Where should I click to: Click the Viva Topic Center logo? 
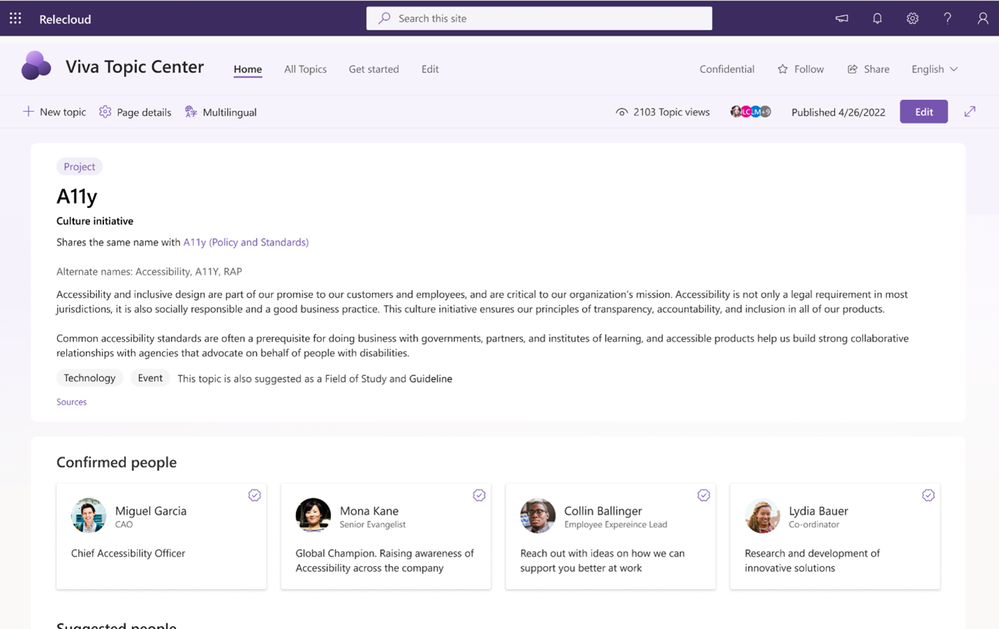tap(36, 66)
